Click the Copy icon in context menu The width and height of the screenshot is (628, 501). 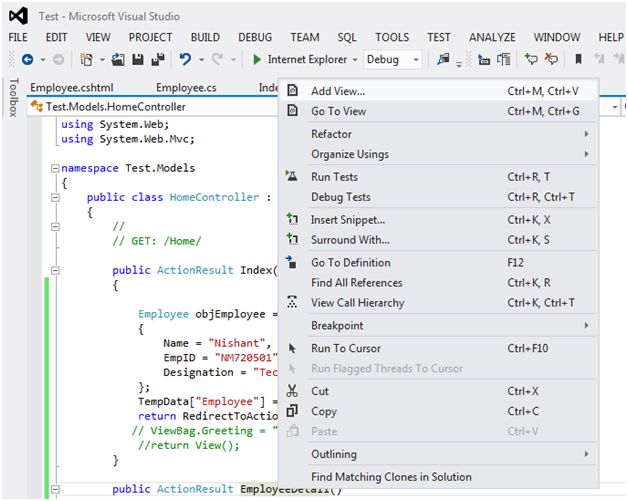pos(292,411)
